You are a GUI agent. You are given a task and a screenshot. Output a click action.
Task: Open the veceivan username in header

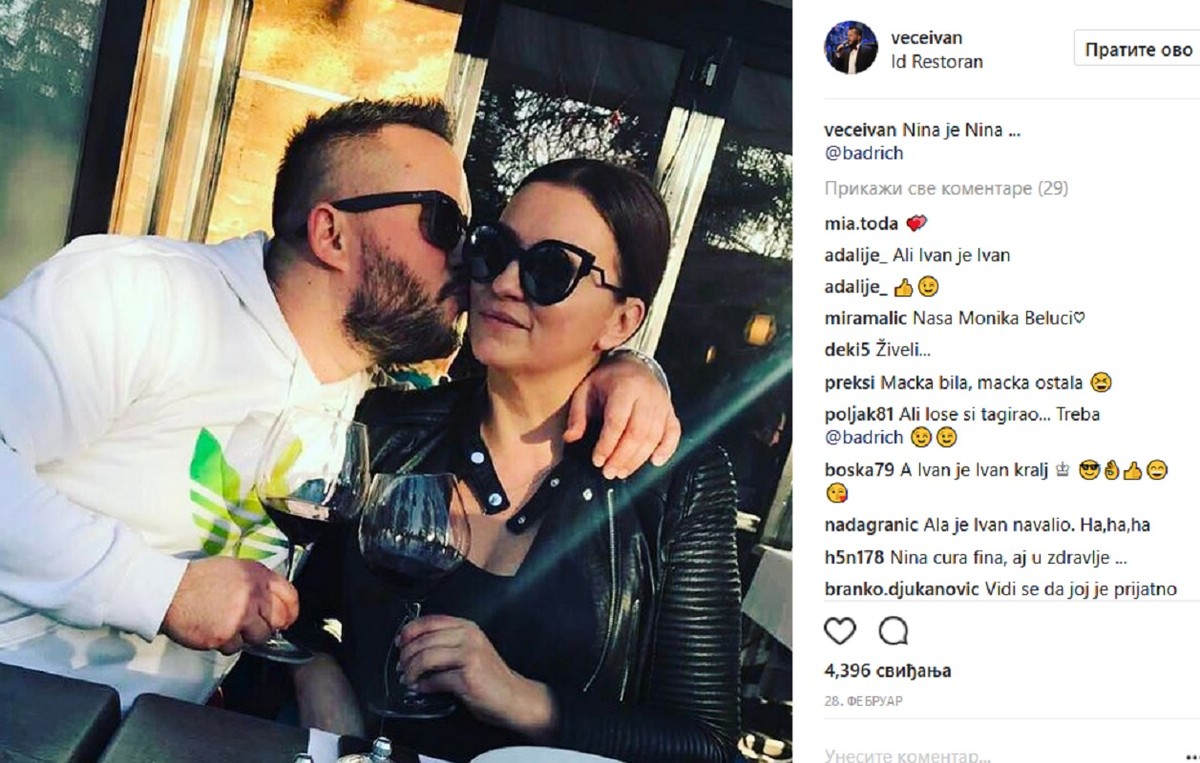(926, 38)
